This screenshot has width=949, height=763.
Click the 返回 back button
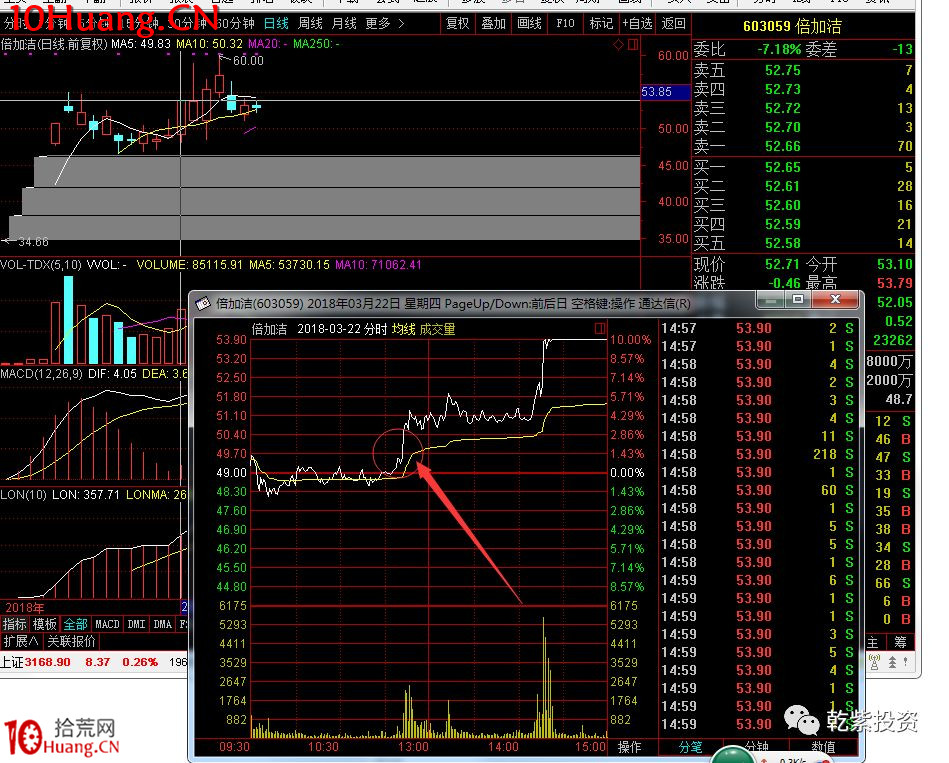point(674,24)
